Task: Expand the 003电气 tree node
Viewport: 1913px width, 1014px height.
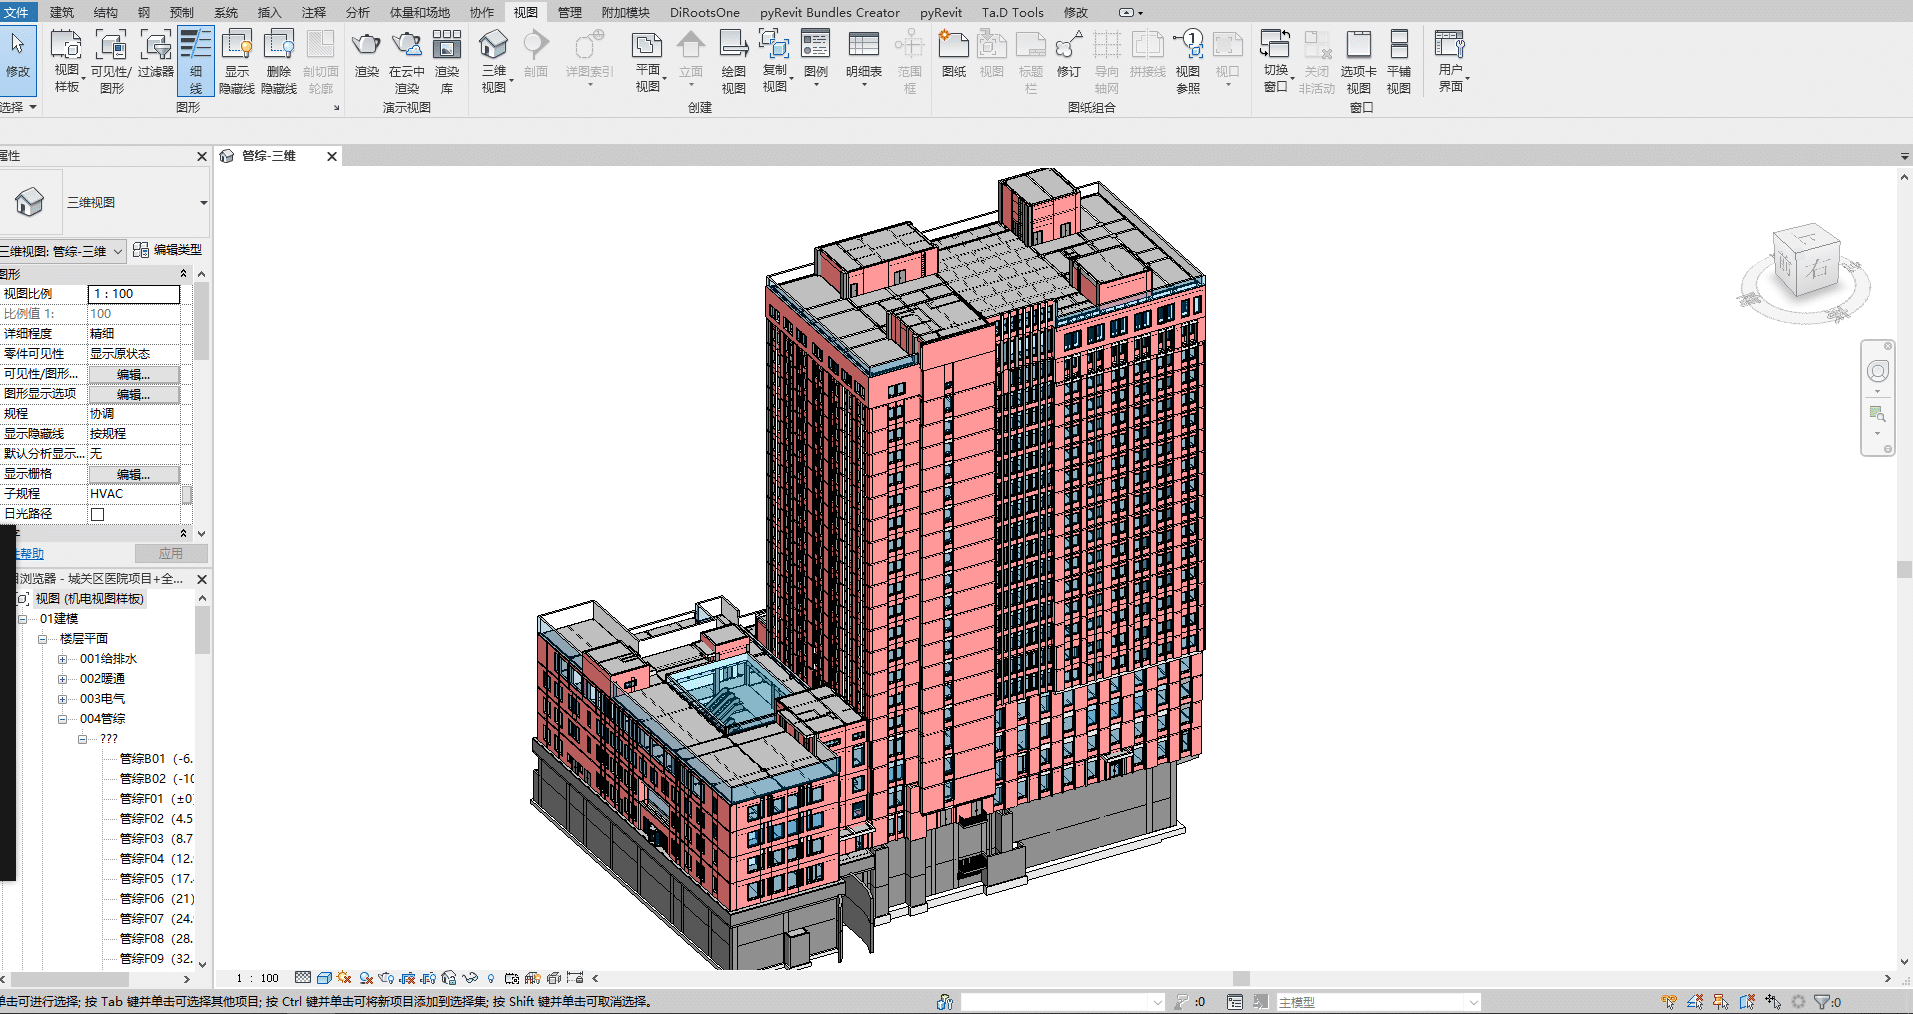Action: pyautogui.click(x=62, y=699)
